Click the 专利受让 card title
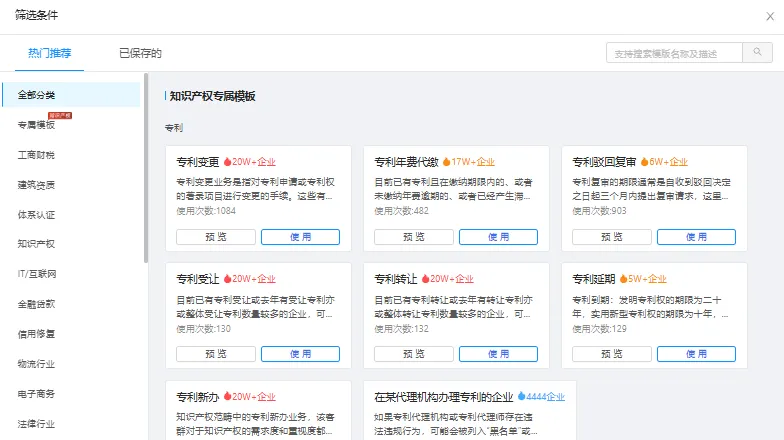This screenshot has width=784, height=440. pos(198,279)
